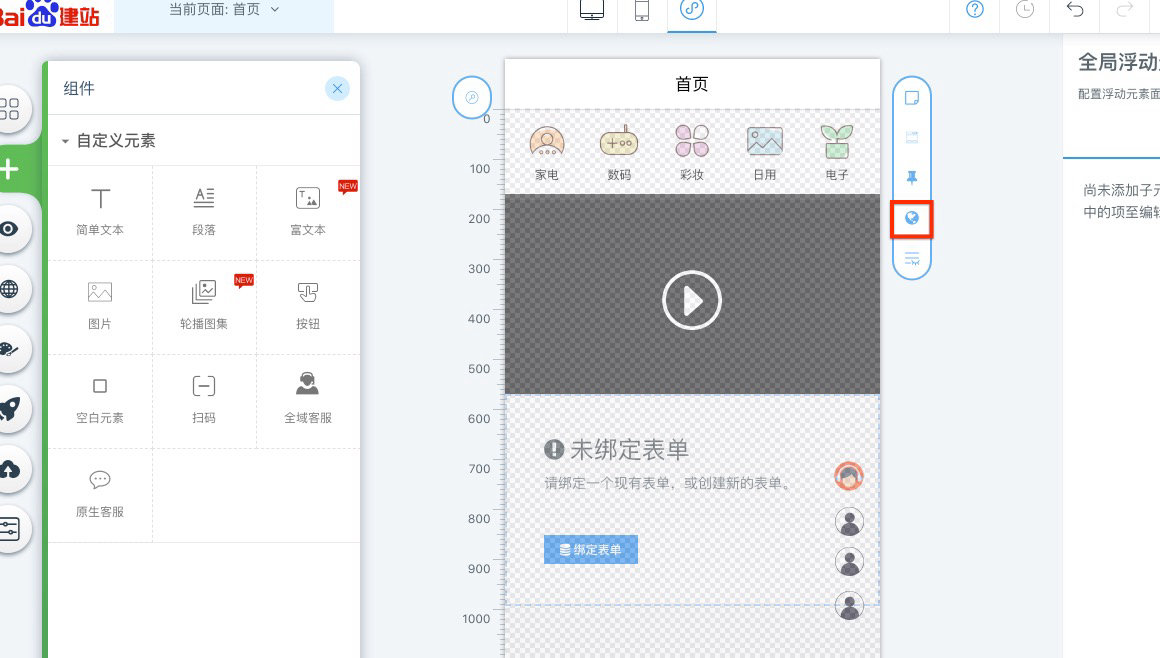Open the sliders settings sidebar icon
The width and height of the screenshot is (1160, 658).
[x=11, y=528]
